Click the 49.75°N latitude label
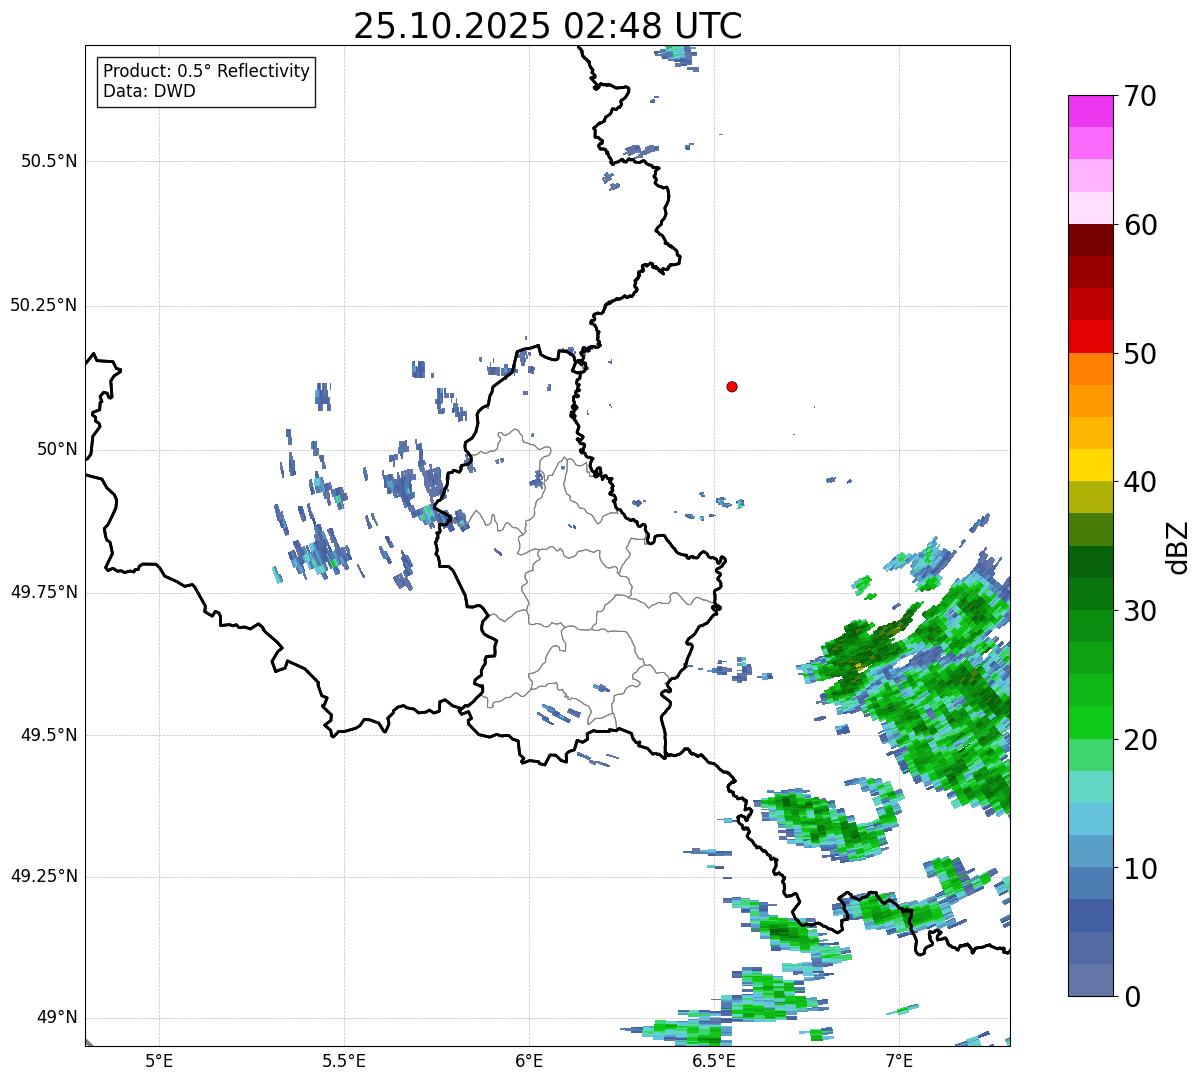The image size is (1202, 1081). coord(44,592)
